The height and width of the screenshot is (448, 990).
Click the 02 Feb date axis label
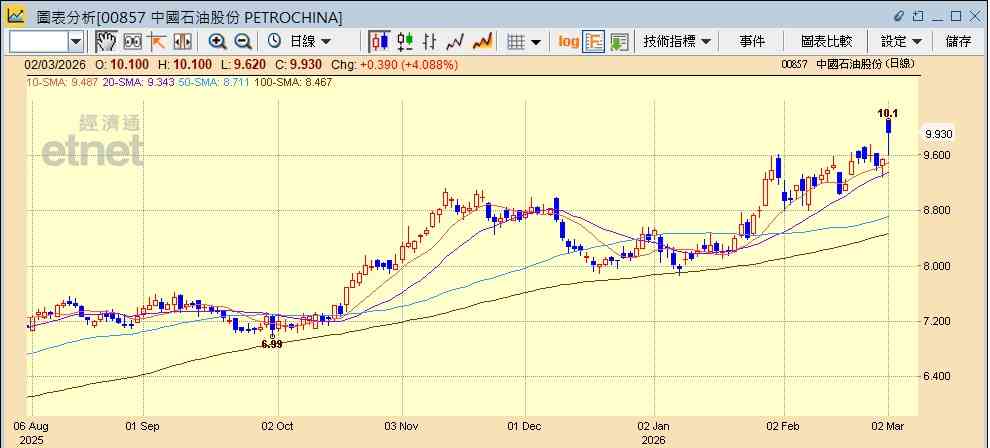point(784,426)
